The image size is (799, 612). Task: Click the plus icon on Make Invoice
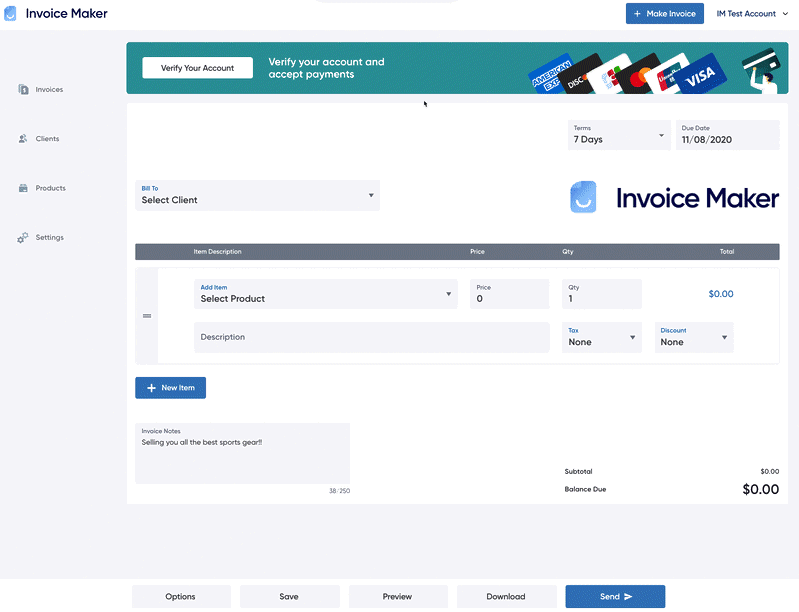pos(637,14)
